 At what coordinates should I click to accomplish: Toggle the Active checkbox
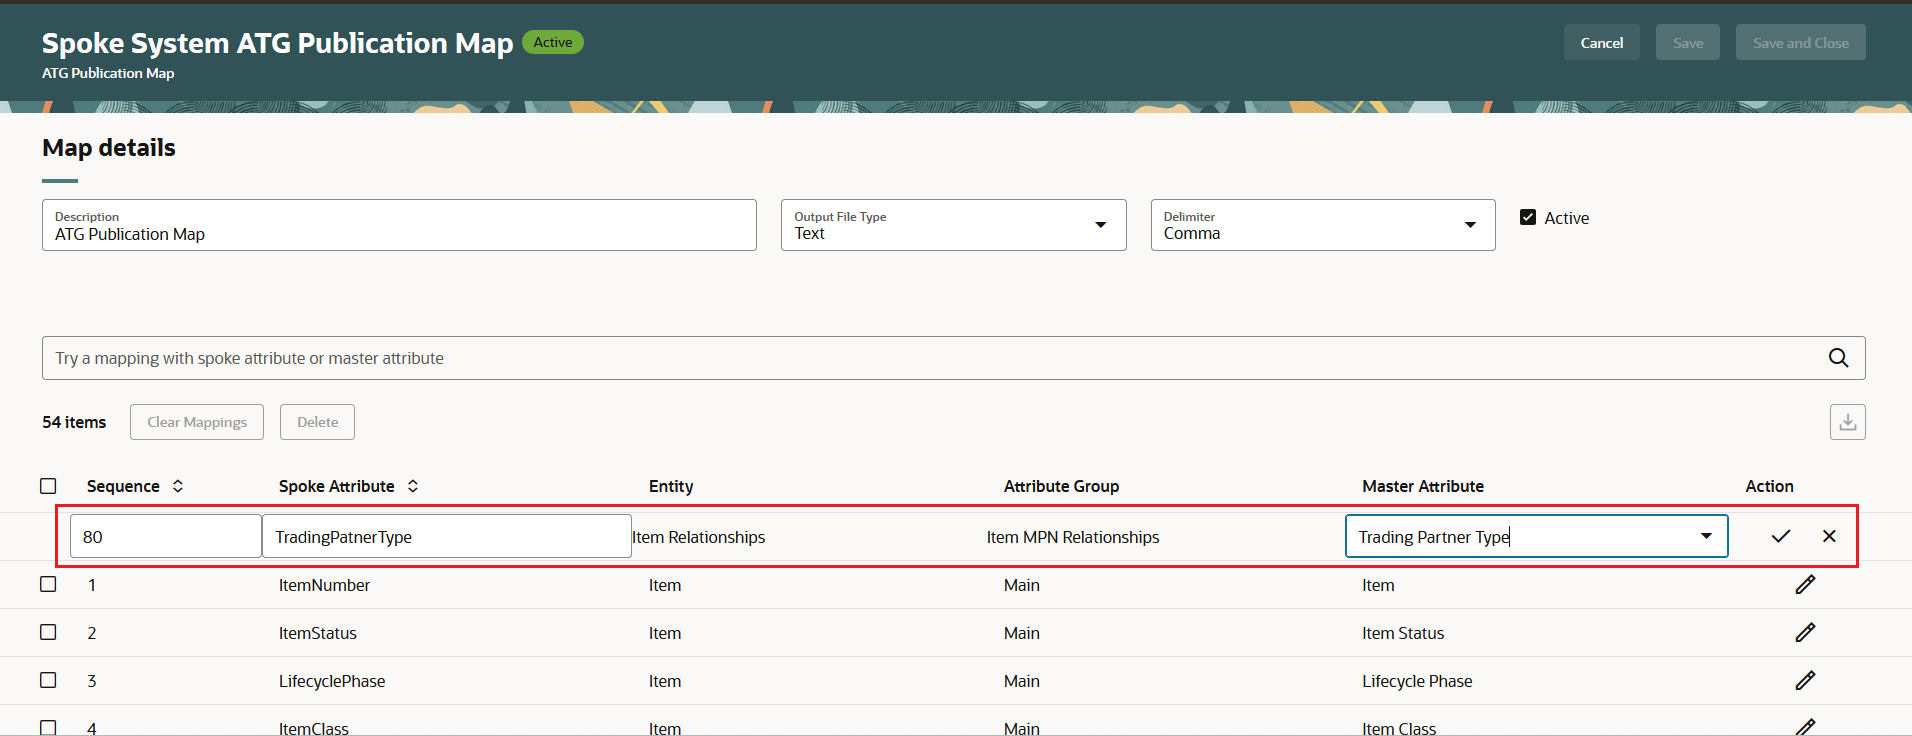coord(1528,217)
